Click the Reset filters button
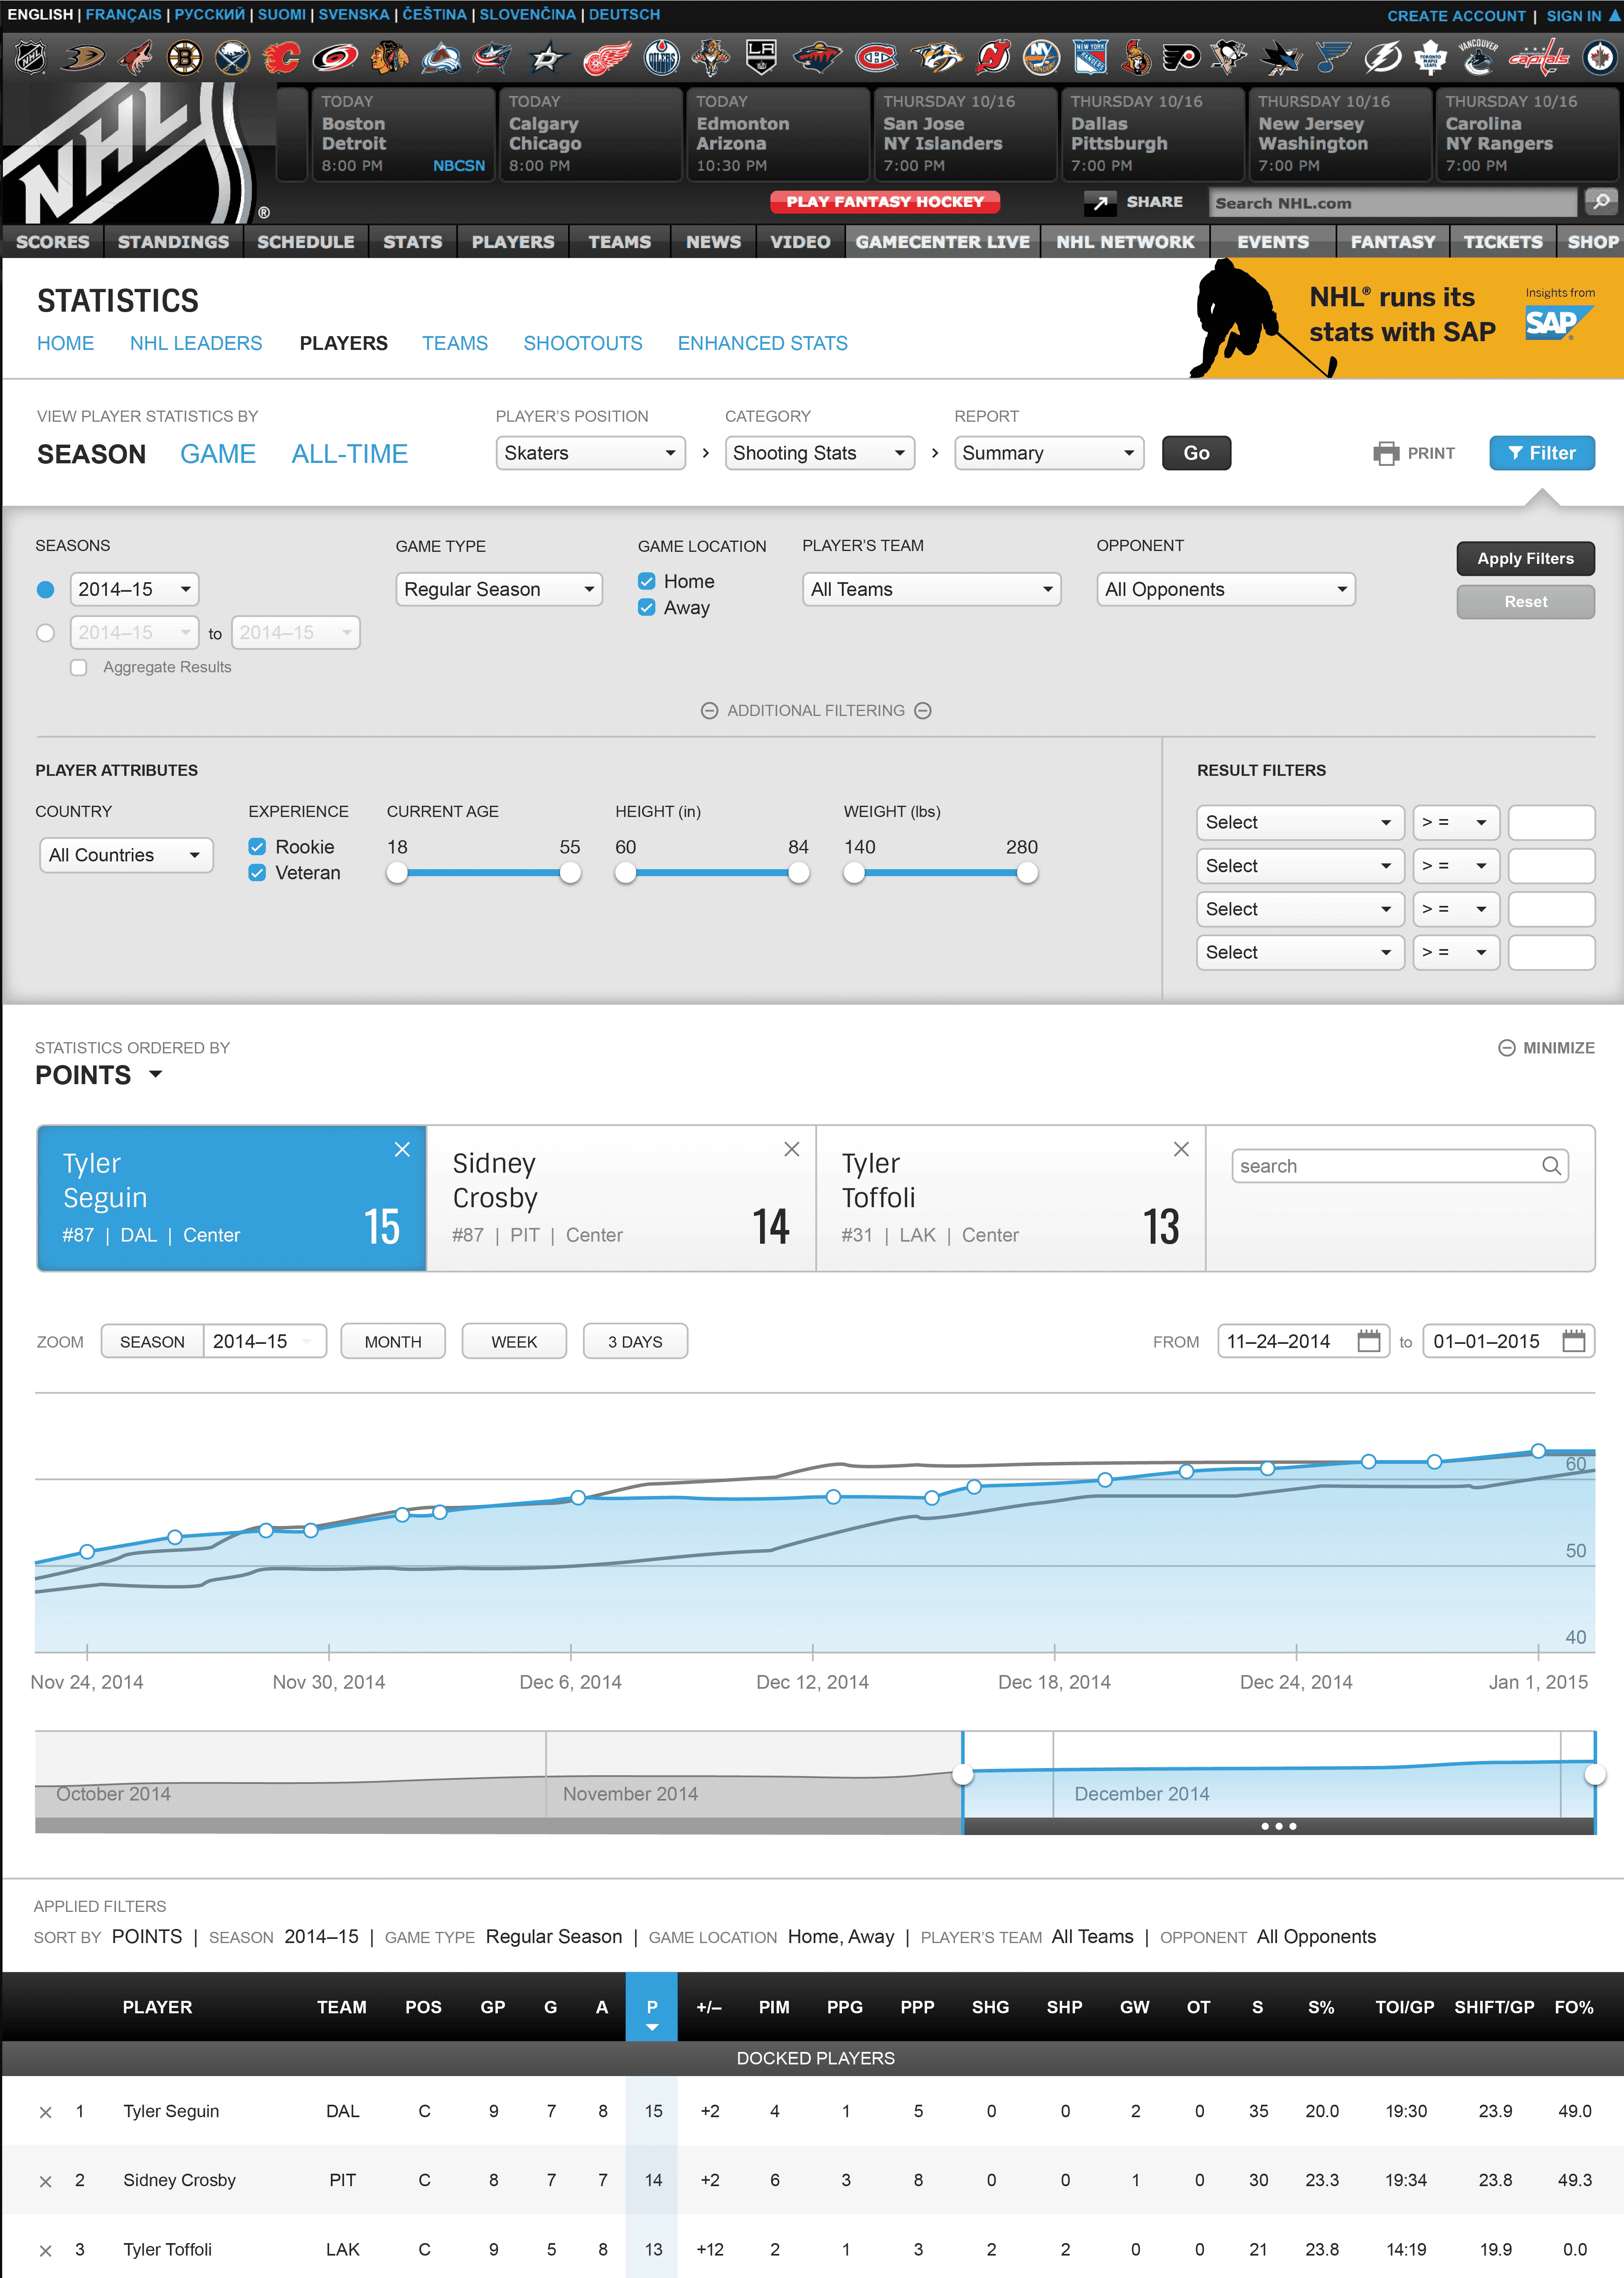This screenshot has height=2278, width=1624. point(1525,602)
